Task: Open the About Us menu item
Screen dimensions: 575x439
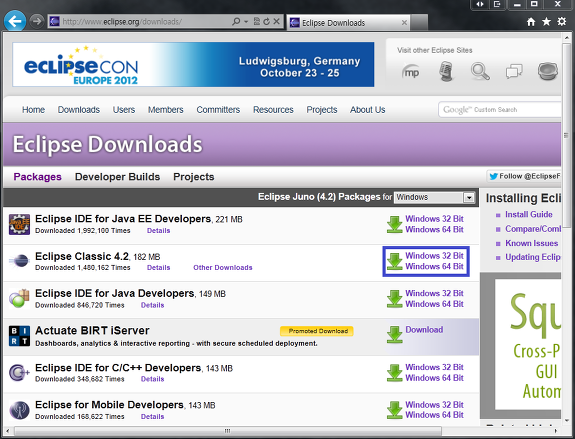Action: click(367, 110)
